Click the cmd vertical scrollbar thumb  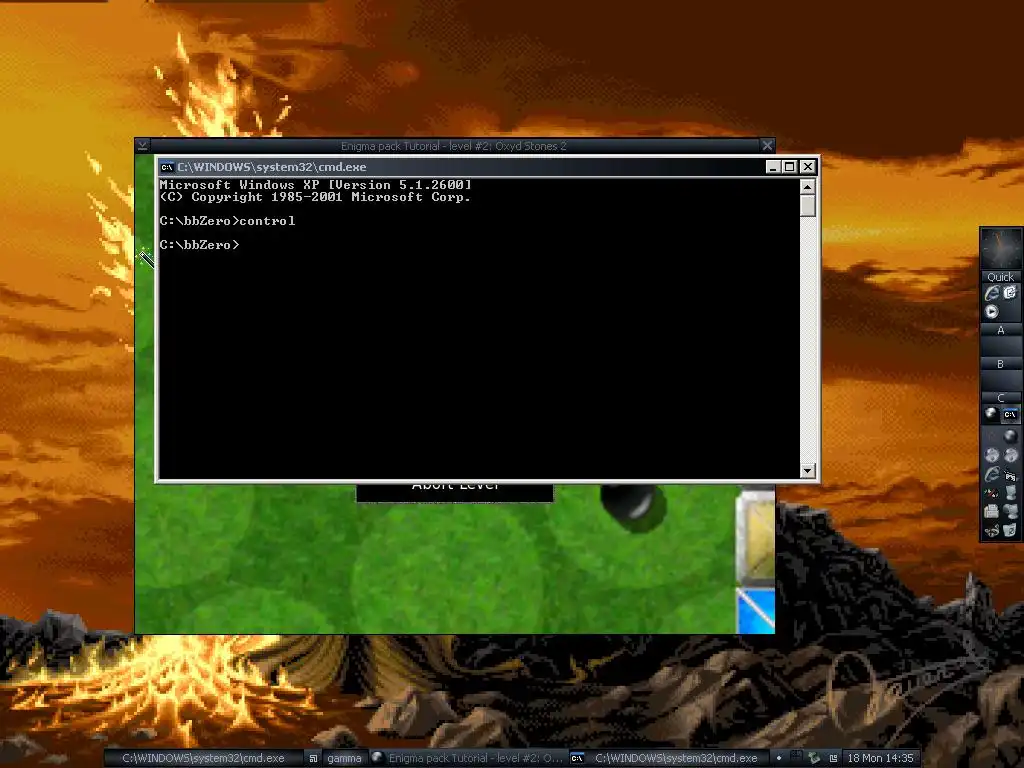pos(808,206)
